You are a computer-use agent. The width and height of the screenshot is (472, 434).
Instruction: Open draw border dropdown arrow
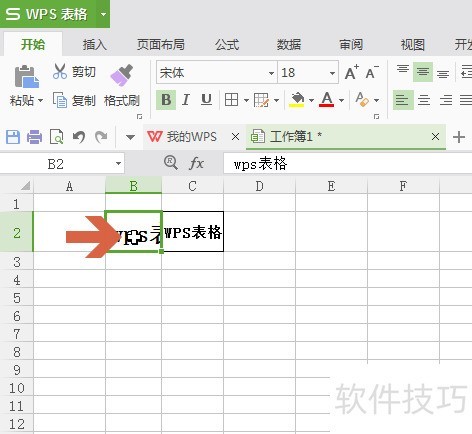[276, 100]
